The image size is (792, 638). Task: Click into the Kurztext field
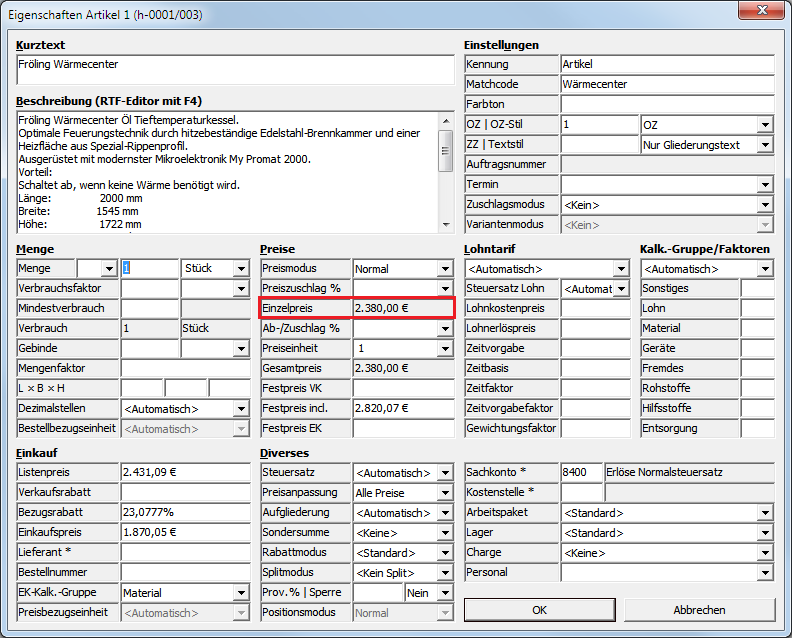(x=235, y=70)
